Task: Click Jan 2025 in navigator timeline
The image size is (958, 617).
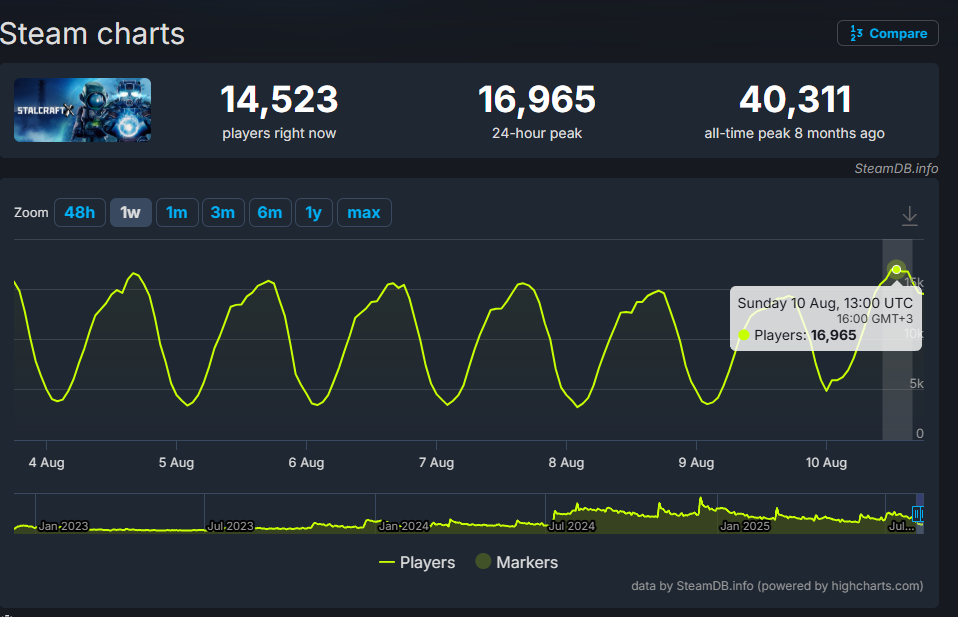Action: tap(745, 526)
